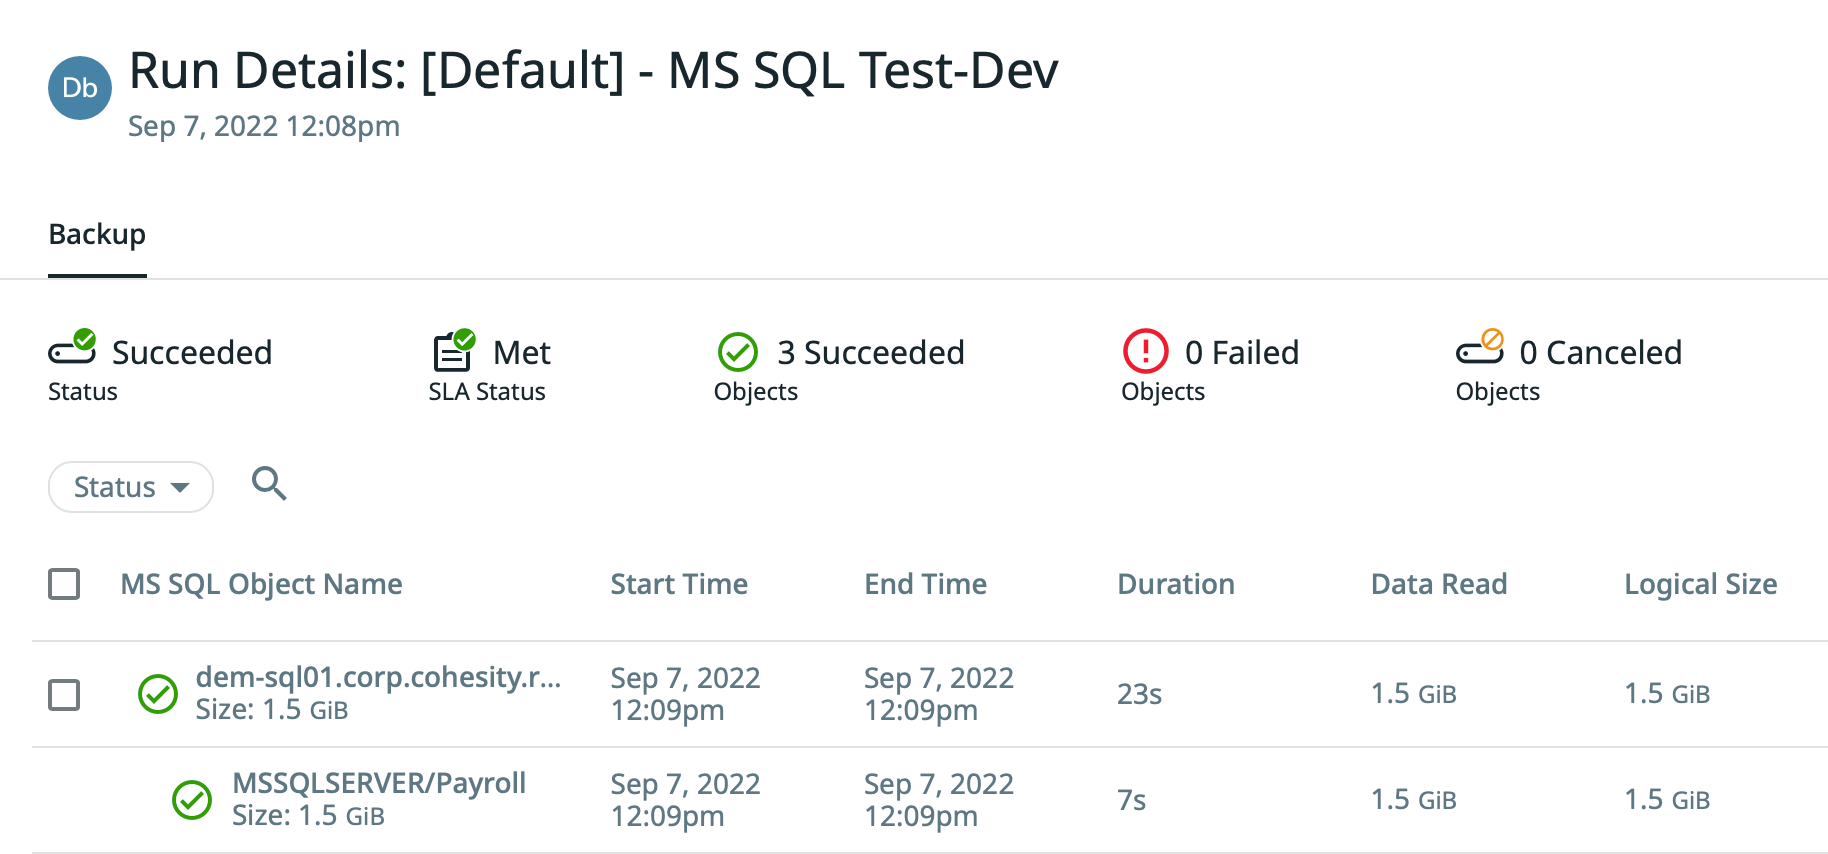
Task: Sort by Logical Size column header
Action: click(x=1700, y=584)
